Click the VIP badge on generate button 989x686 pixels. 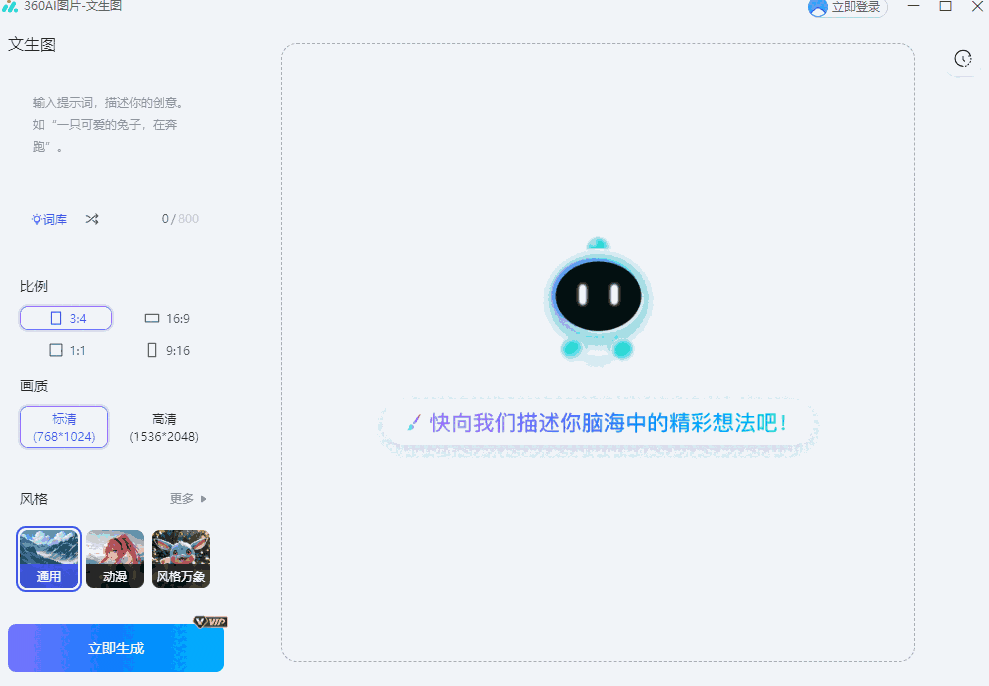(211, 621)
